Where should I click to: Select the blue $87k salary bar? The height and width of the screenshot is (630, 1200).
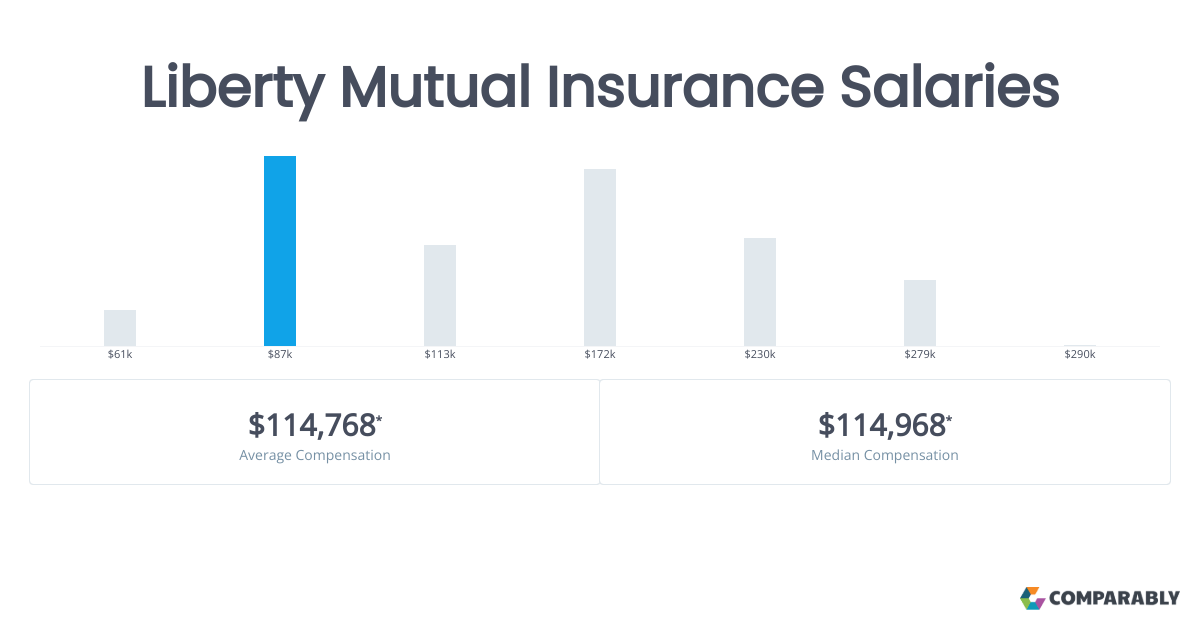pyautogui.click(x=280, y=251)
